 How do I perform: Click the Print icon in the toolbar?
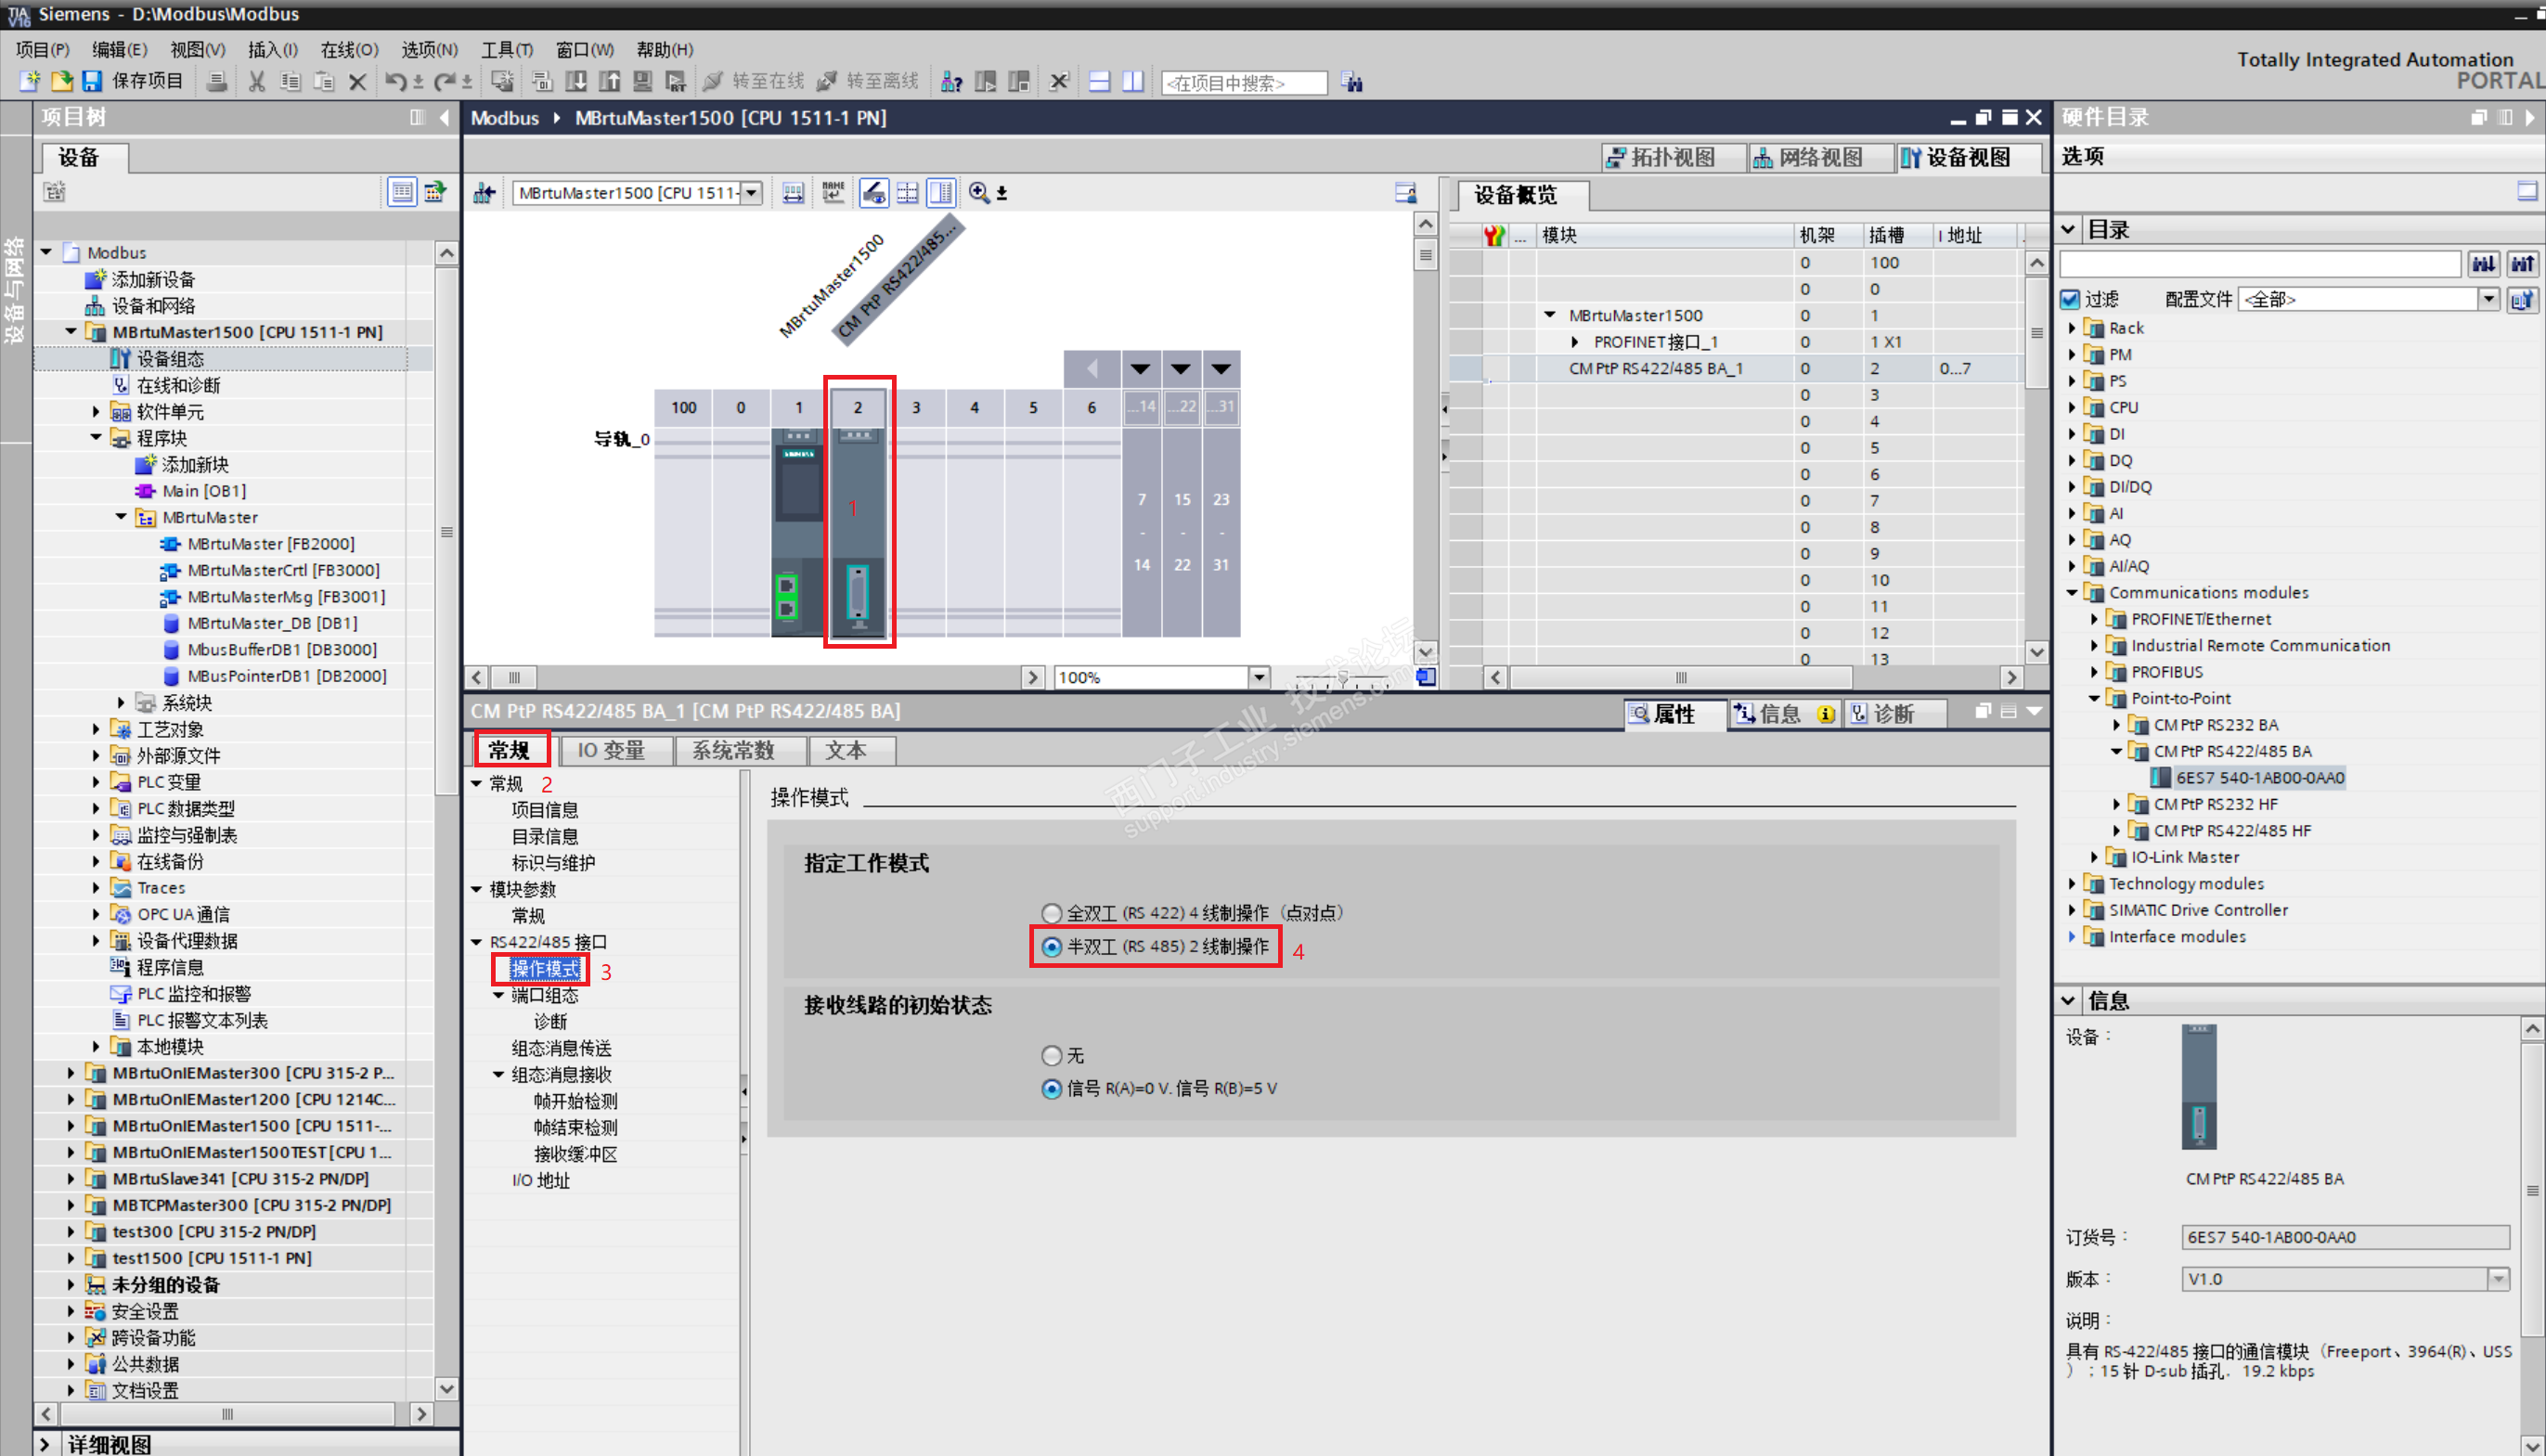[215, 82]
